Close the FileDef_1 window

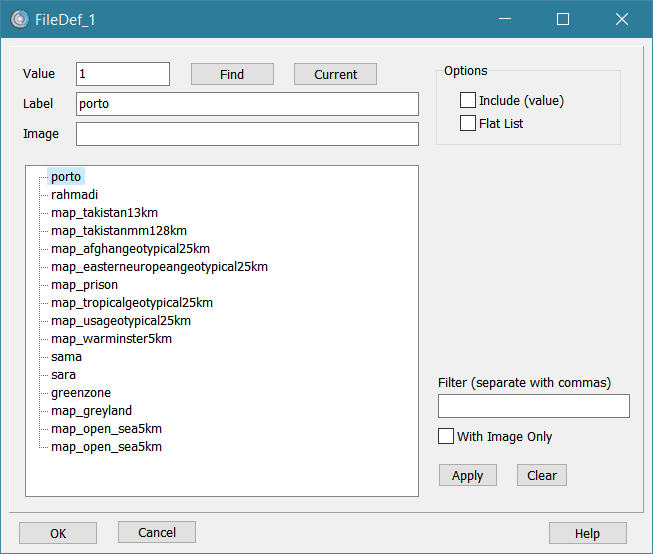(x=621, y=19)
